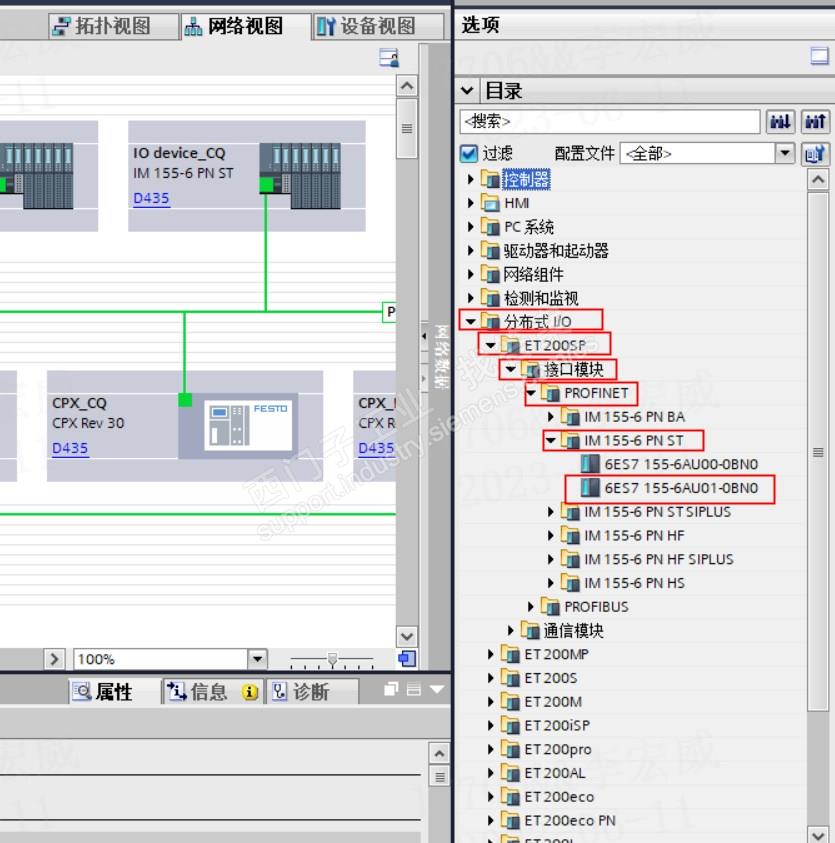Image resolution: width=835 pixels, height=843 pixels.
Task: Click the catalog 搜索 field
Action: point(610,122)
